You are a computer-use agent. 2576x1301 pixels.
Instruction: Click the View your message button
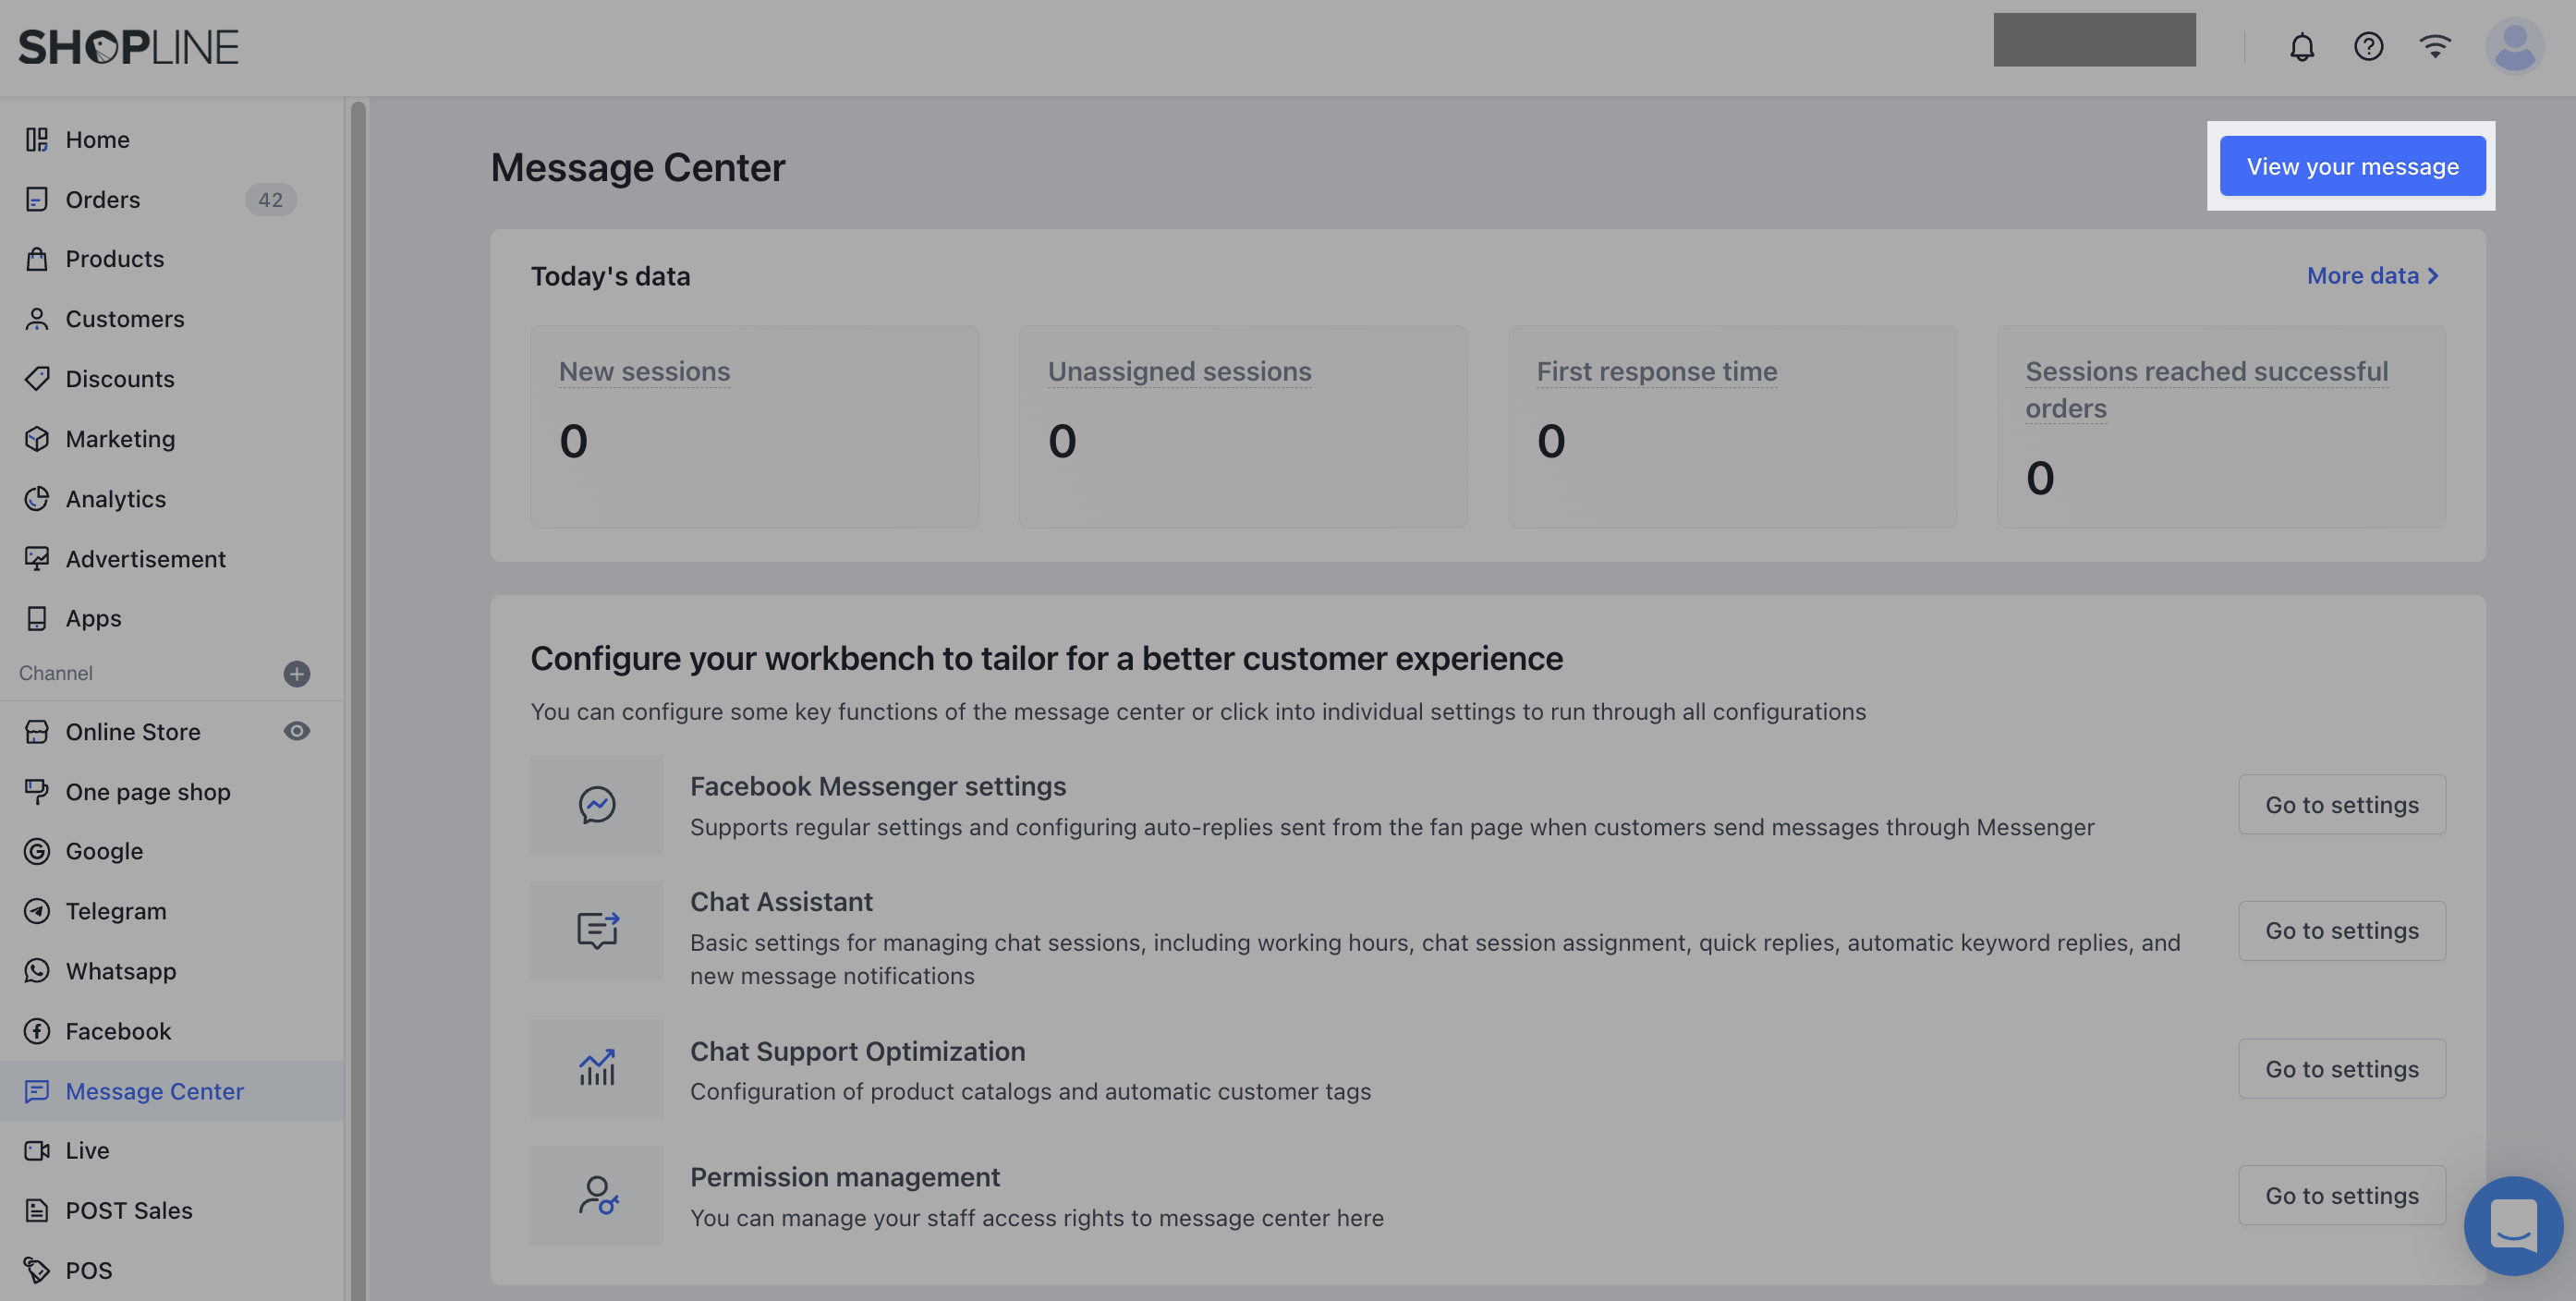click(2352, 166)
